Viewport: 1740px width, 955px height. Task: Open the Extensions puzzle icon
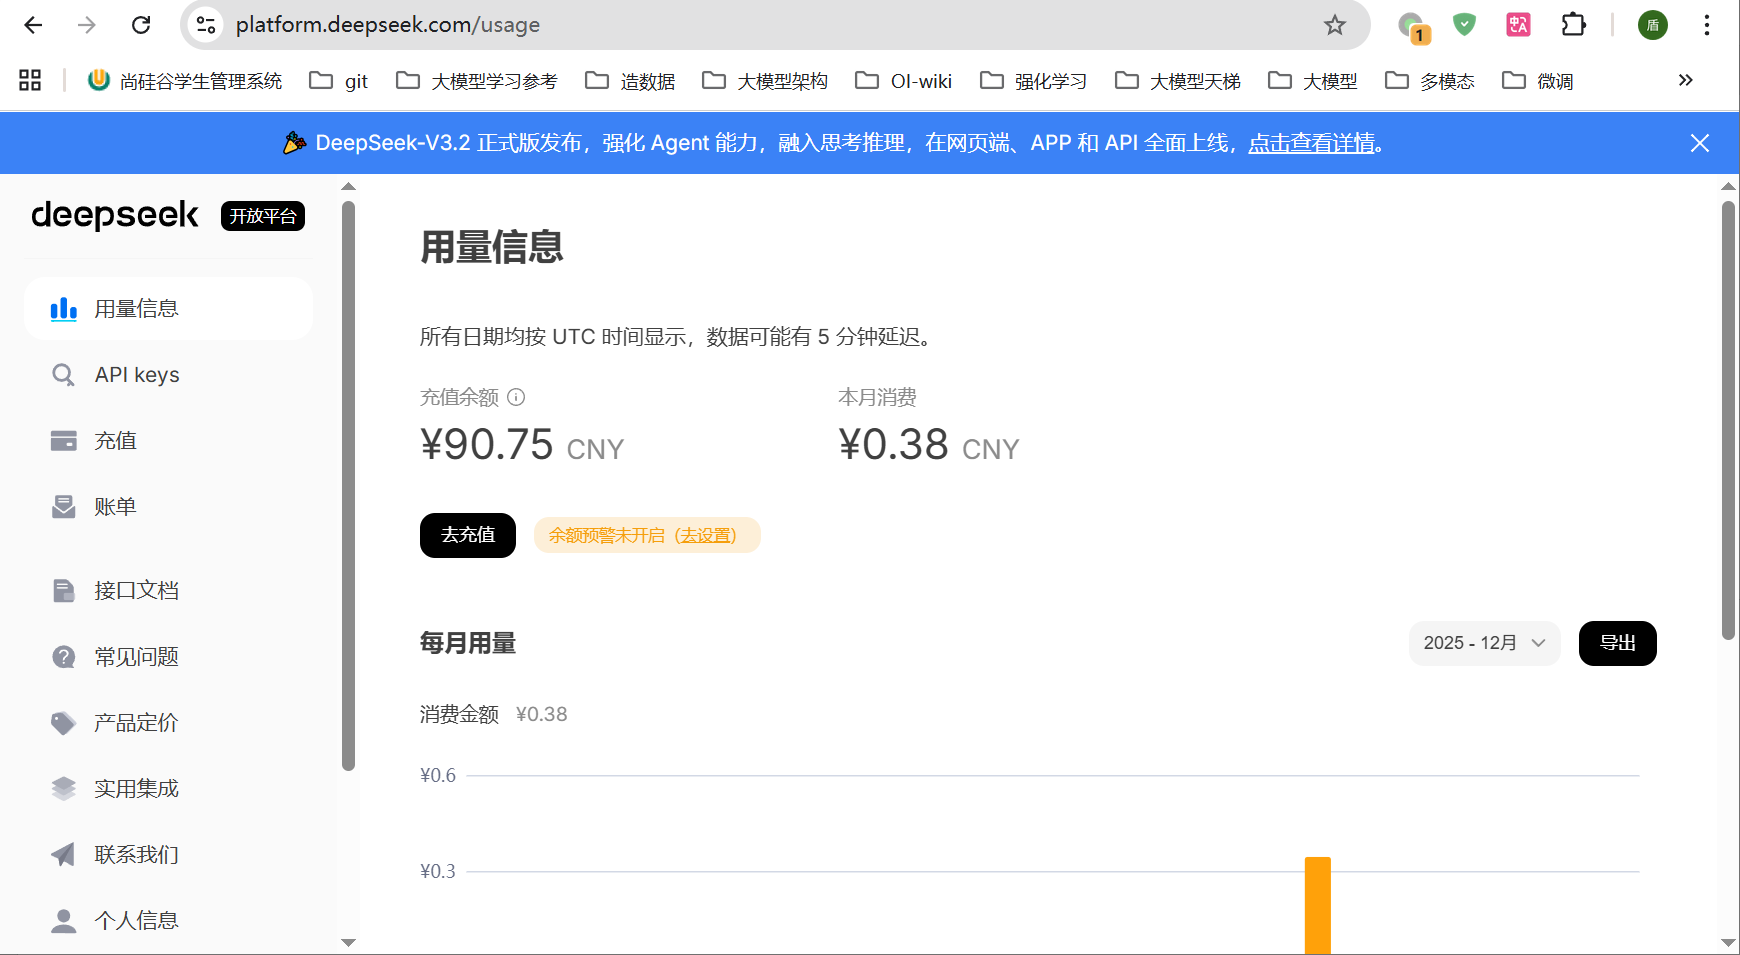pyautogui.click(x=1573, y=25)
